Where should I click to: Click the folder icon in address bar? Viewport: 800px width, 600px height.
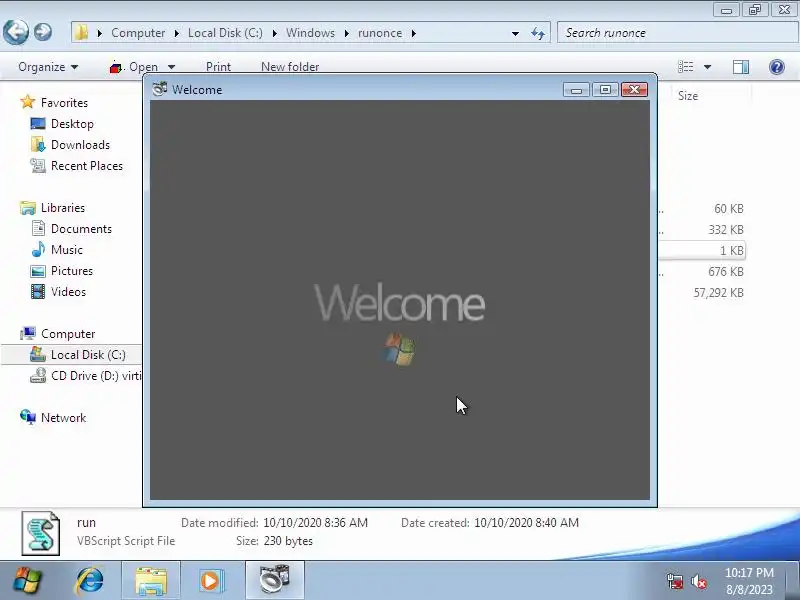tap(81, 33)
